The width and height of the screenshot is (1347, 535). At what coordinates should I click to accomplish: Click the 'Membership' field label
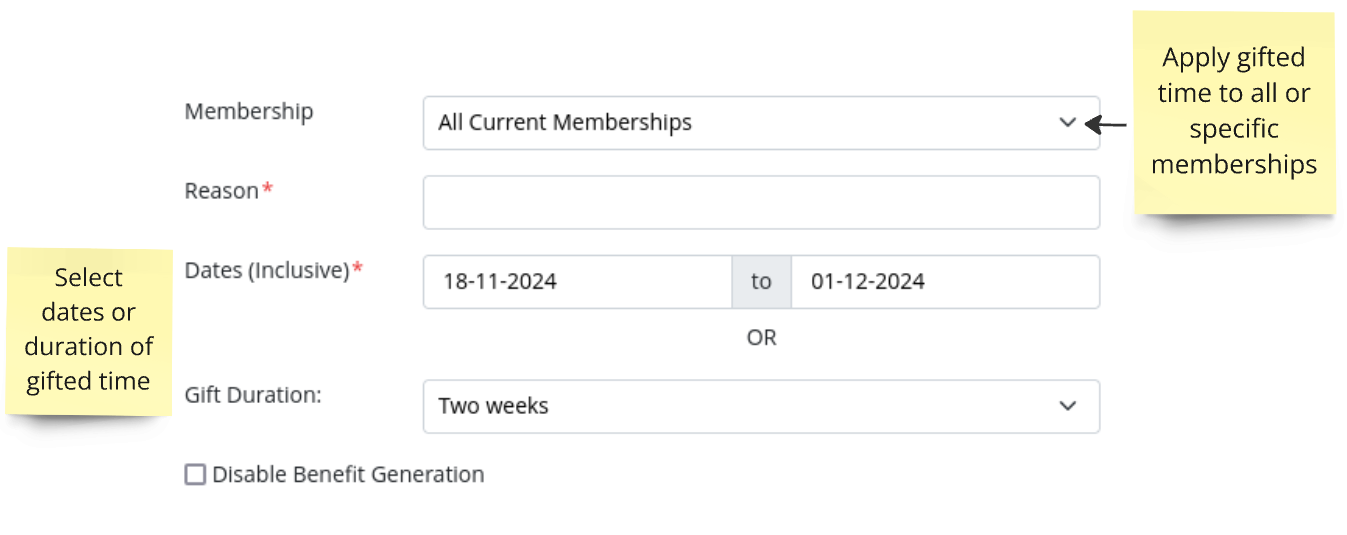pos(248,112)
